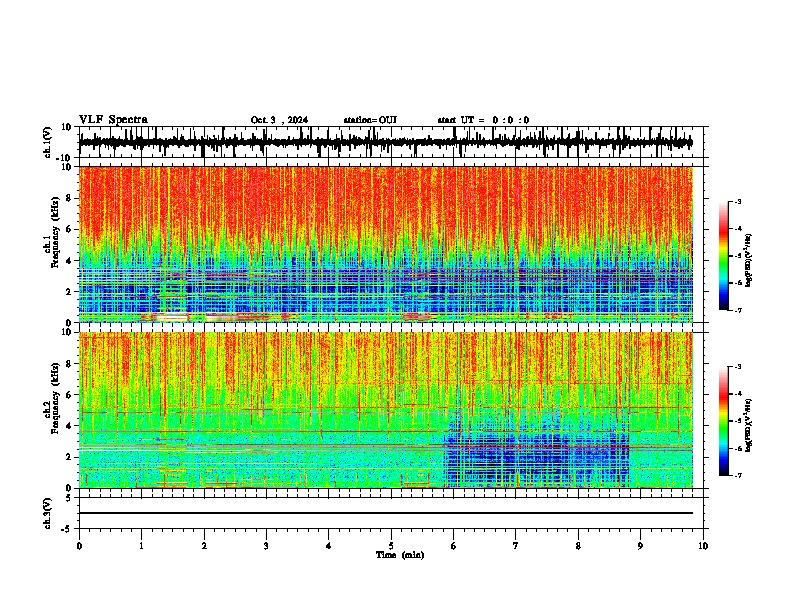Click time axis tick label 7
792x612 pixels.
(x=516, y=546)
